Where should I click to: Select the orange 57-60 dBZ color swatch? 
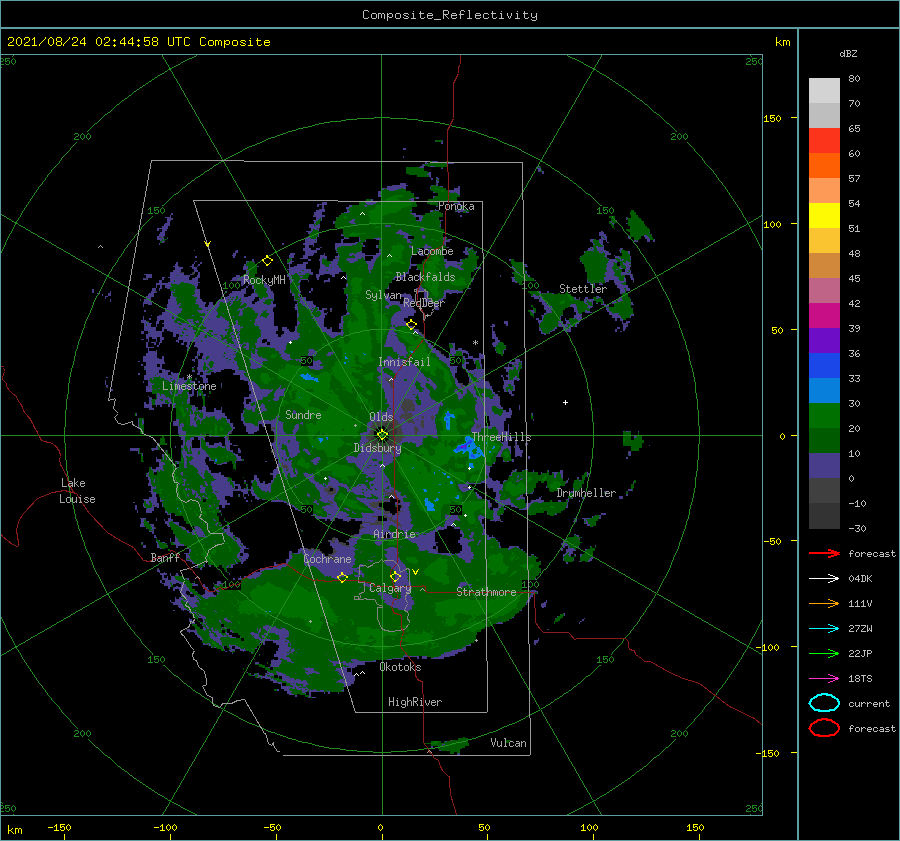tap(824, 165)
